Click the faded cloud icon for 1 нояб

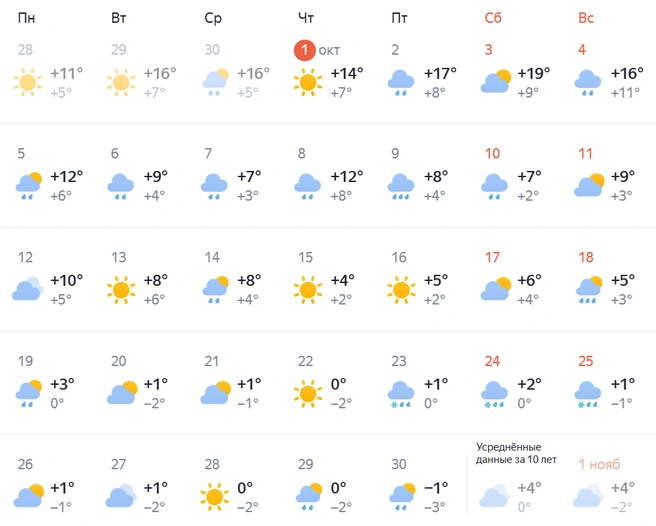coord(587,496)
